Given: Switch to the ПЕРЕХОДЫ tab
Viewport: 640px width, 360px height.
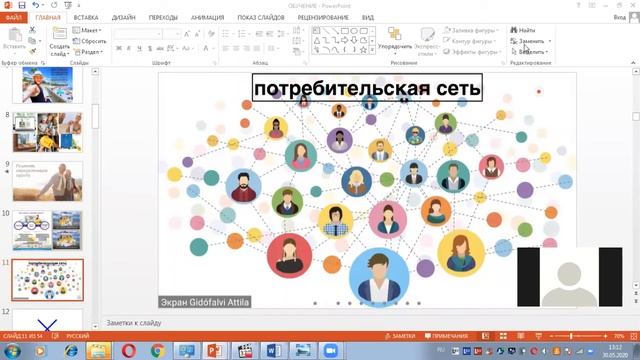Looking at the screenshot, I should 163,18.
